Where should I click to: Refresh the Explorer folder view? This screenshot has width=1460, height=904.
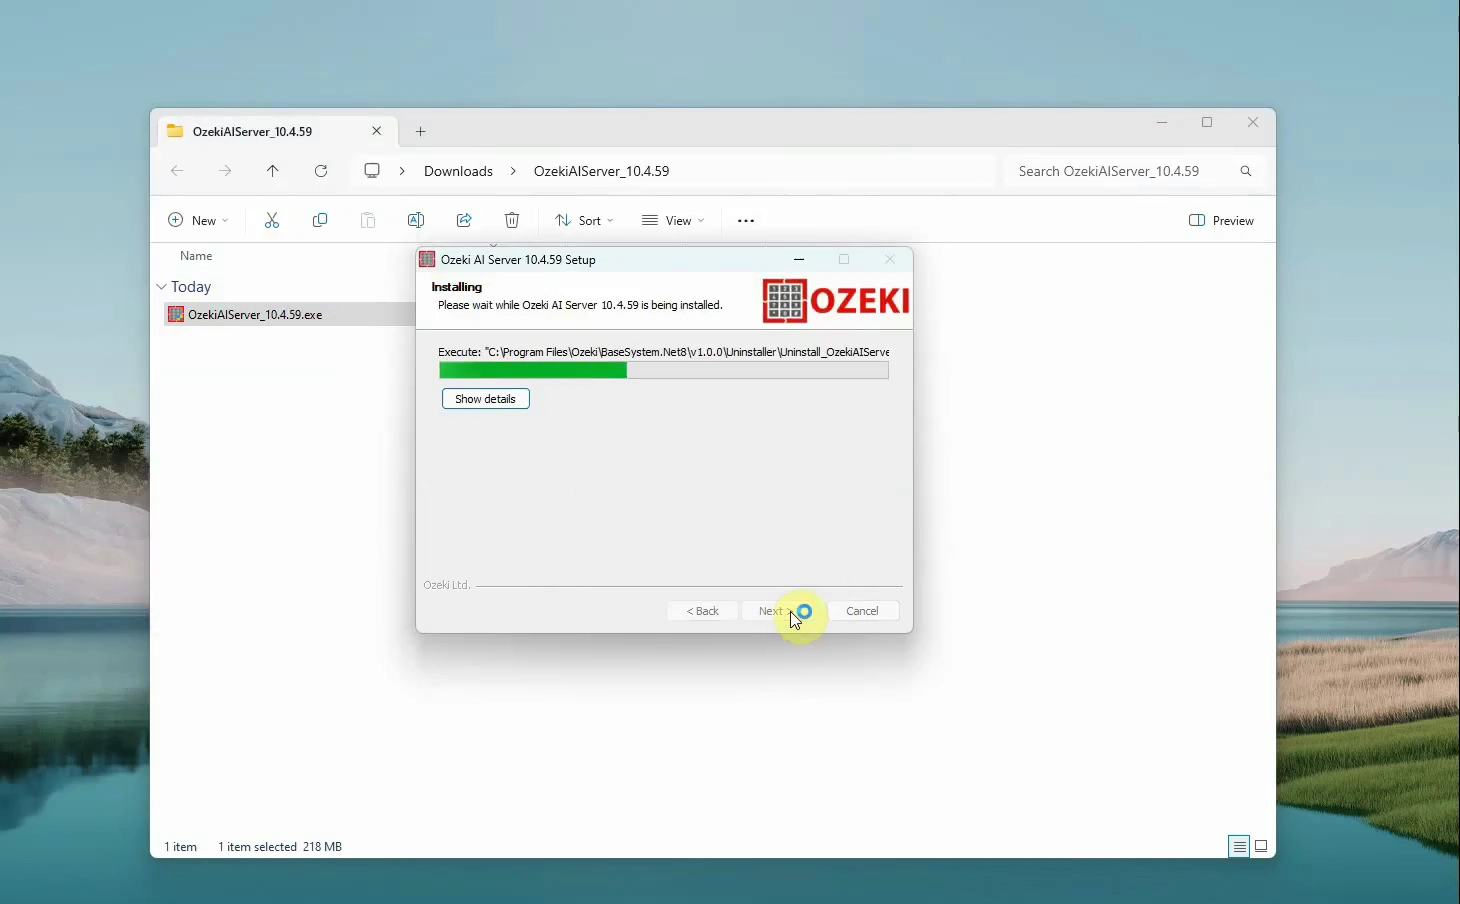(321, 171)
